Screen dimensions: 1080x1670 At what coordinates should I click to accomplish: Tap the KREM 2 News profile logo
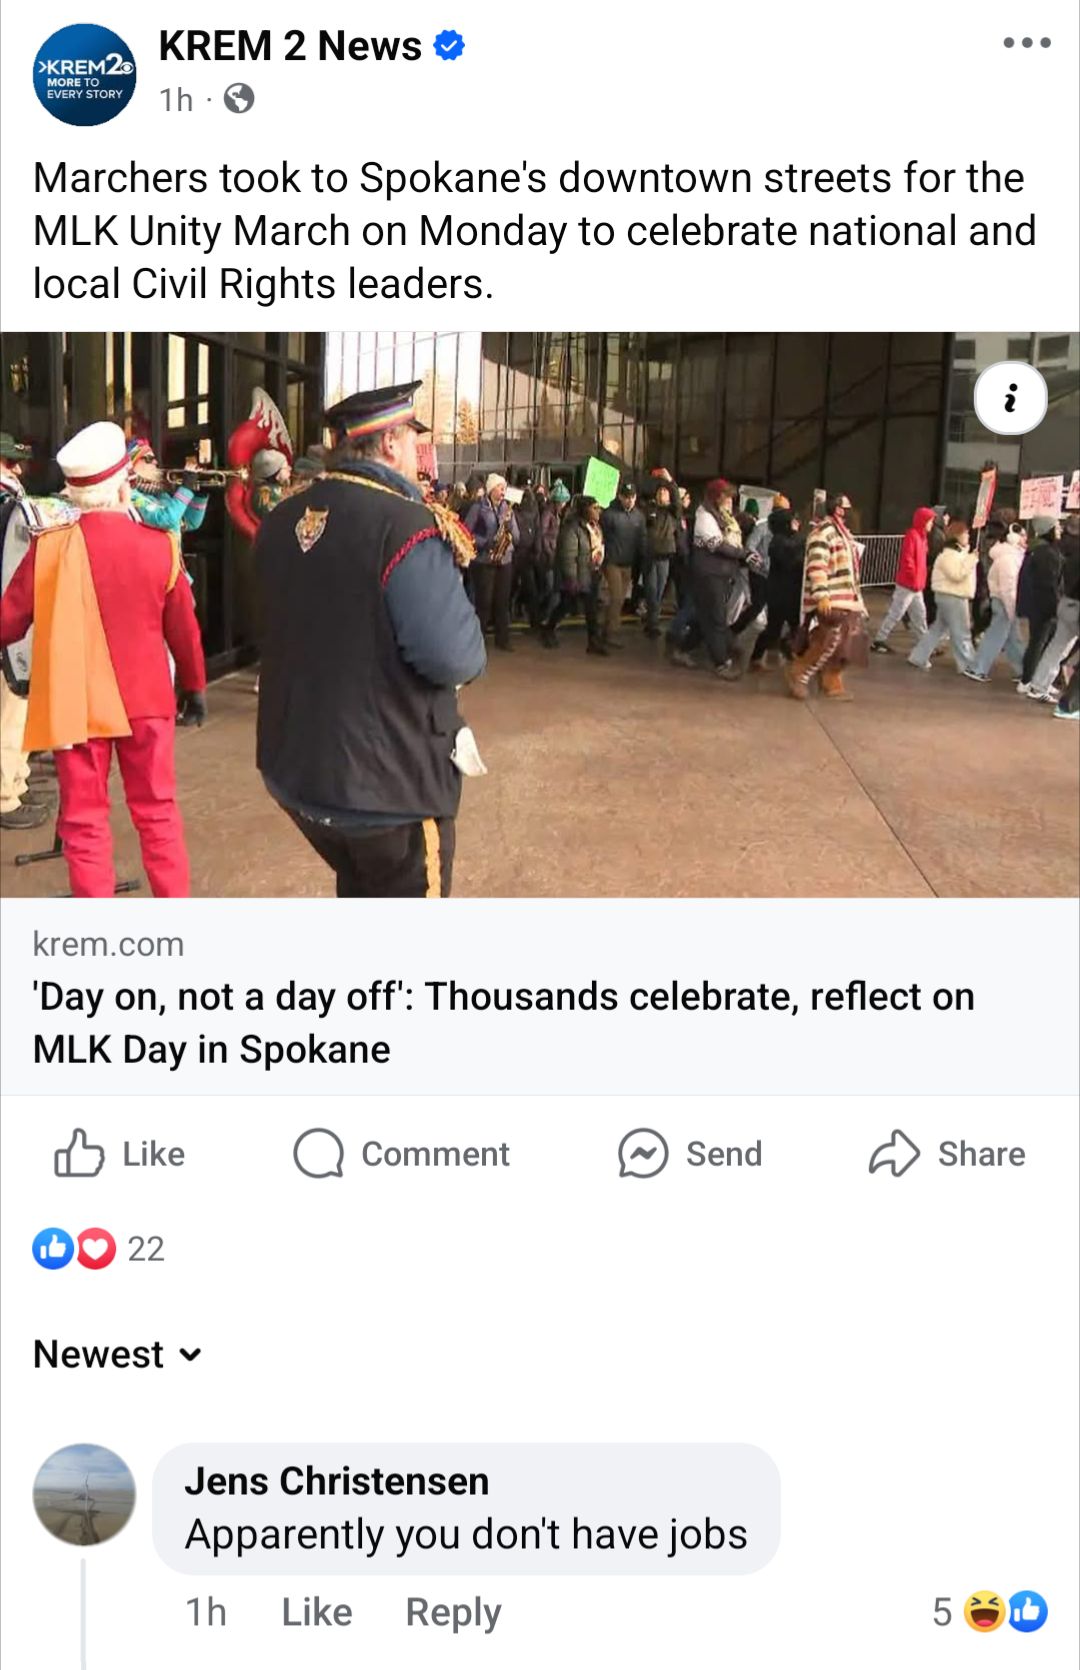[85, 75]
